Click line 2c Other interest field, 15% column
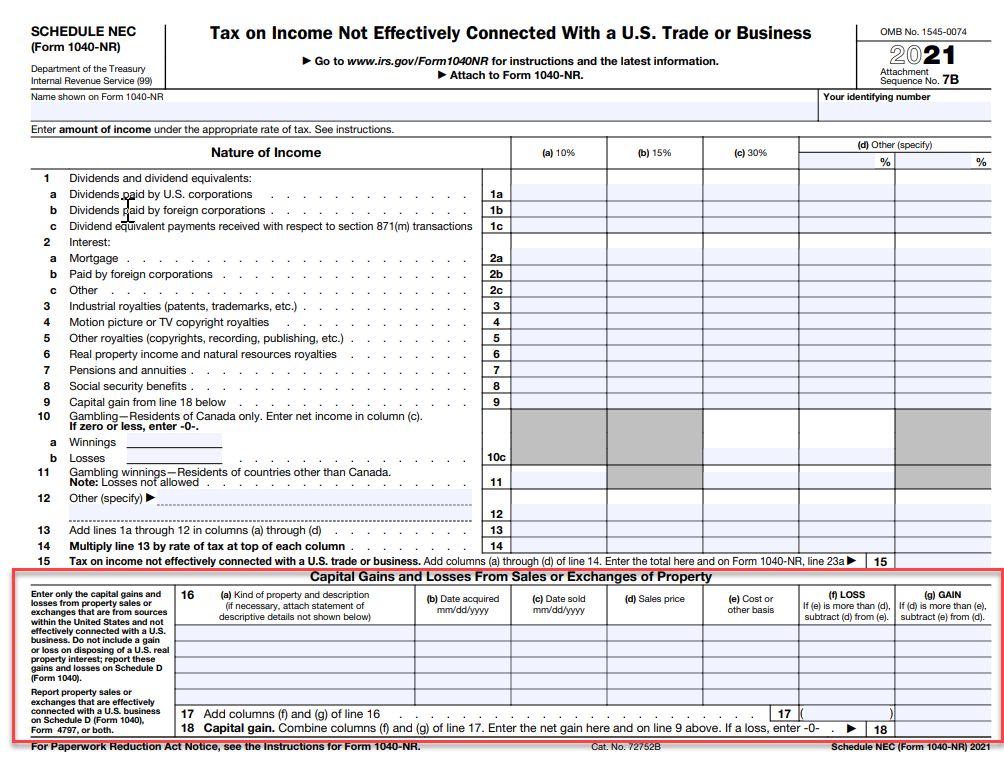 [654, 289]
